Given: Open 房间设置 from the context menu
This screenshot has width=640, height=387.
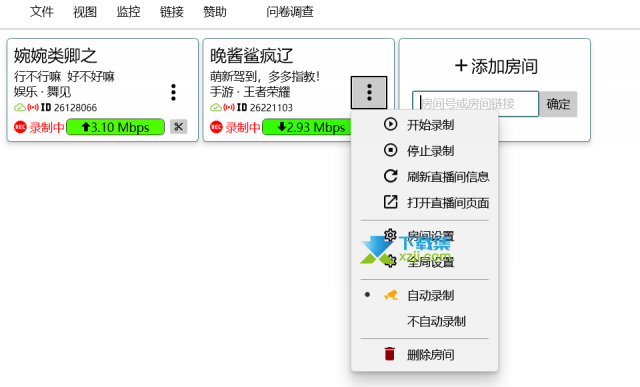Looking at the screenshot, I should click(x=424, y=236).
